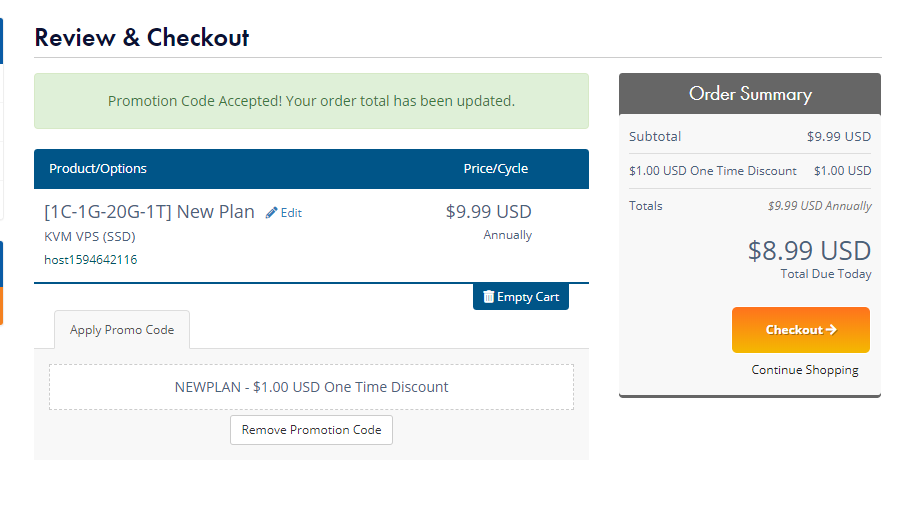Click the orange Checkout button text
Image resolution: width=923 pixels, height=528 pixels.
(794, 330)
